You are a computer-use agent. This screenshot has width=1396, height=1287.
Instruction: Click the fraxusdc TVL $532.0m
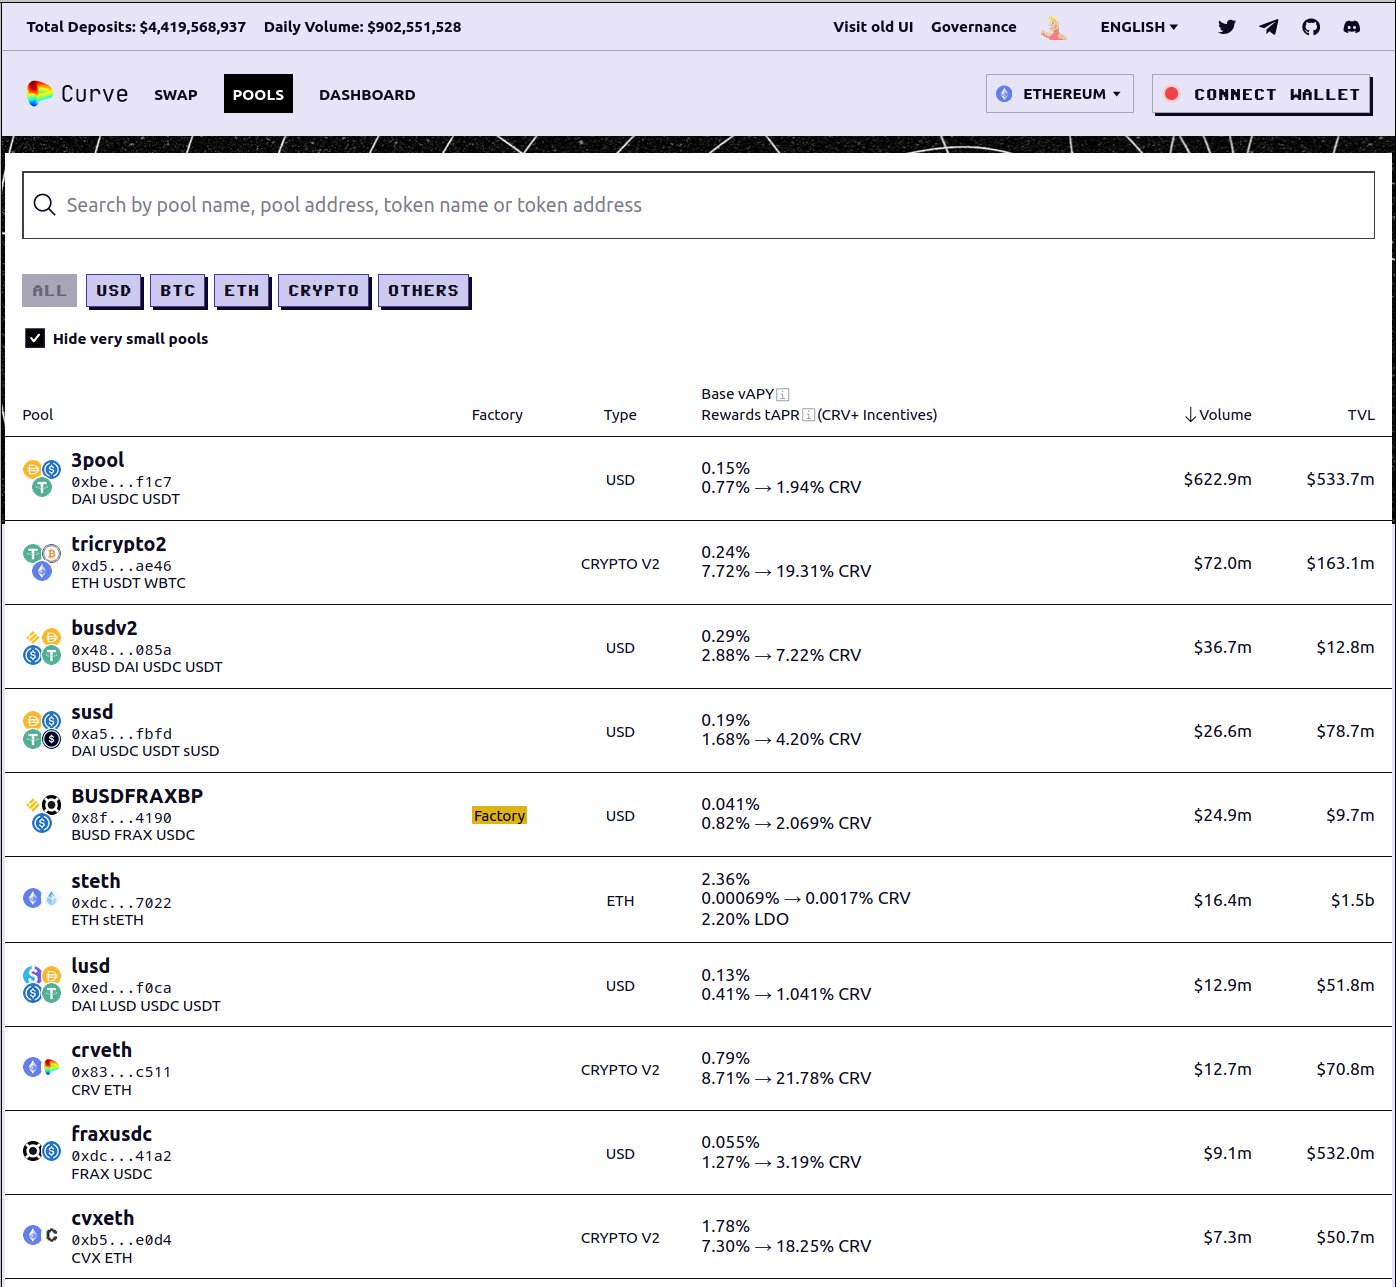[1340, 1153]
